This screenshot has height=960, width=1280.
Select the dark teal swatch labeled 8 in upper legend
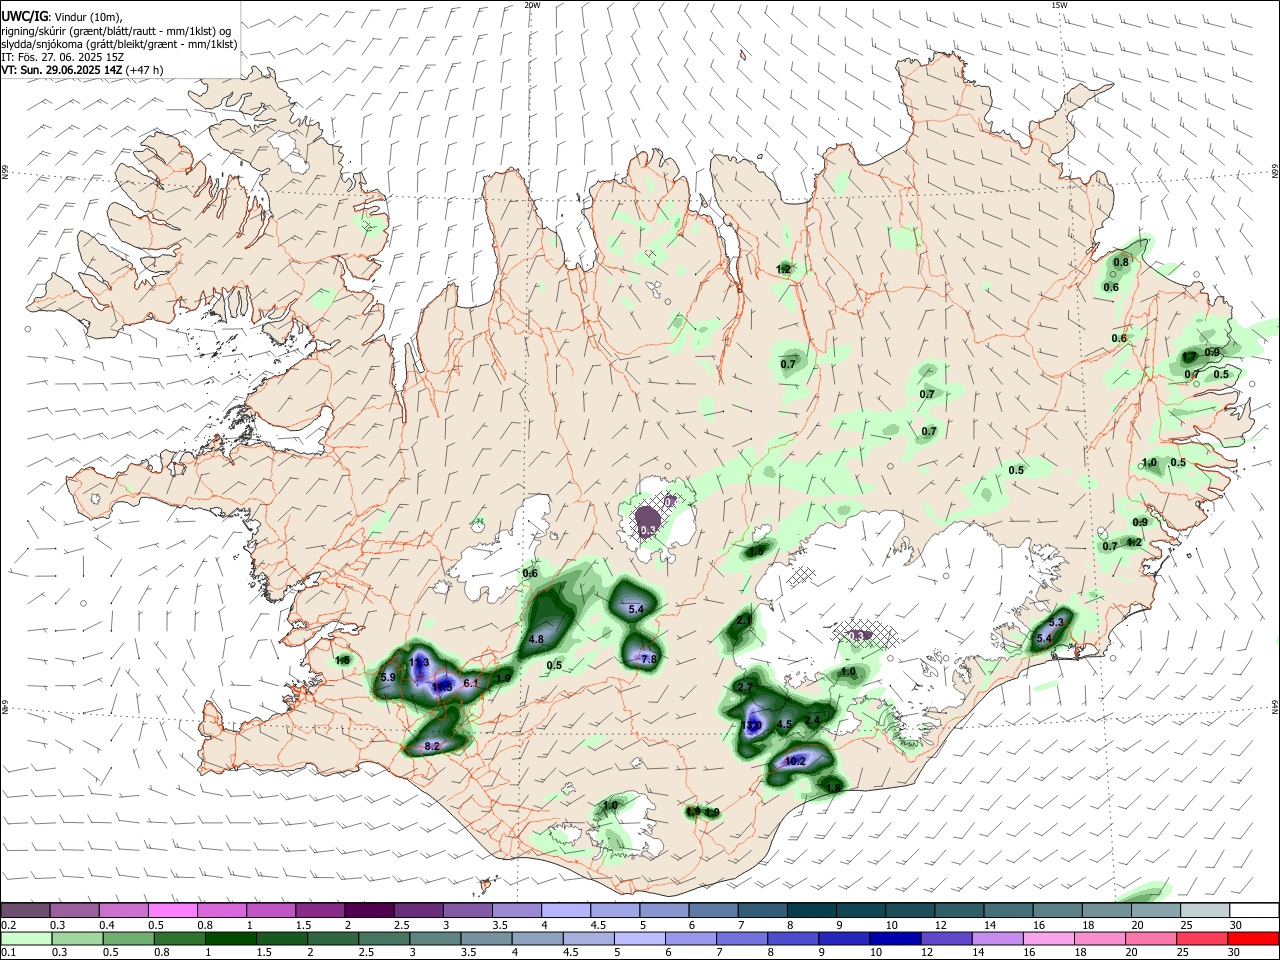812,911
